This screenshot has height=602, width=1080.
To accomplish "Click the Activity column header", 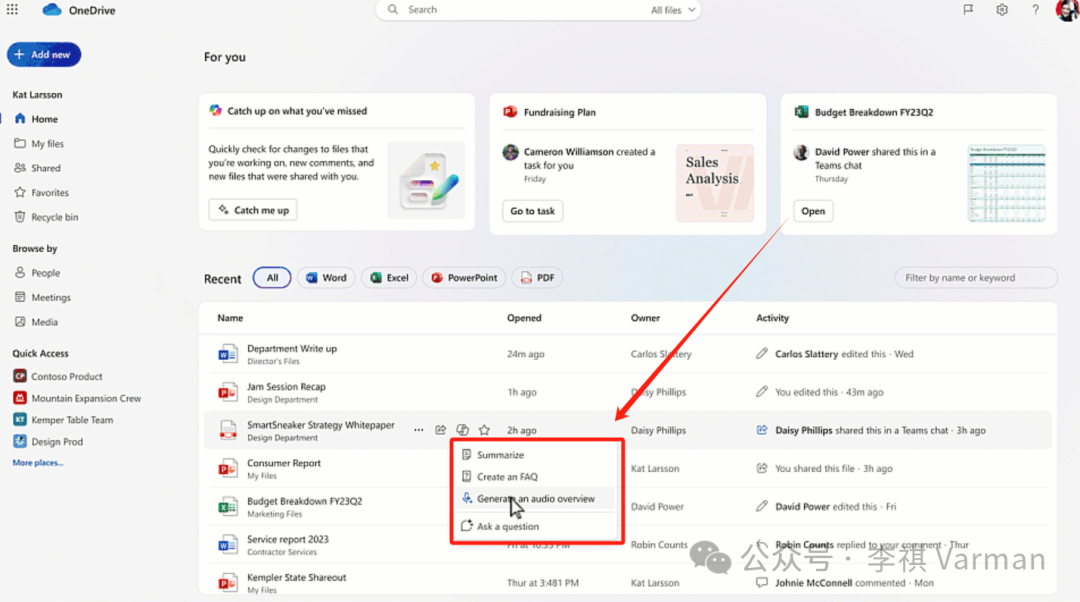I will (x=773, y=318).
